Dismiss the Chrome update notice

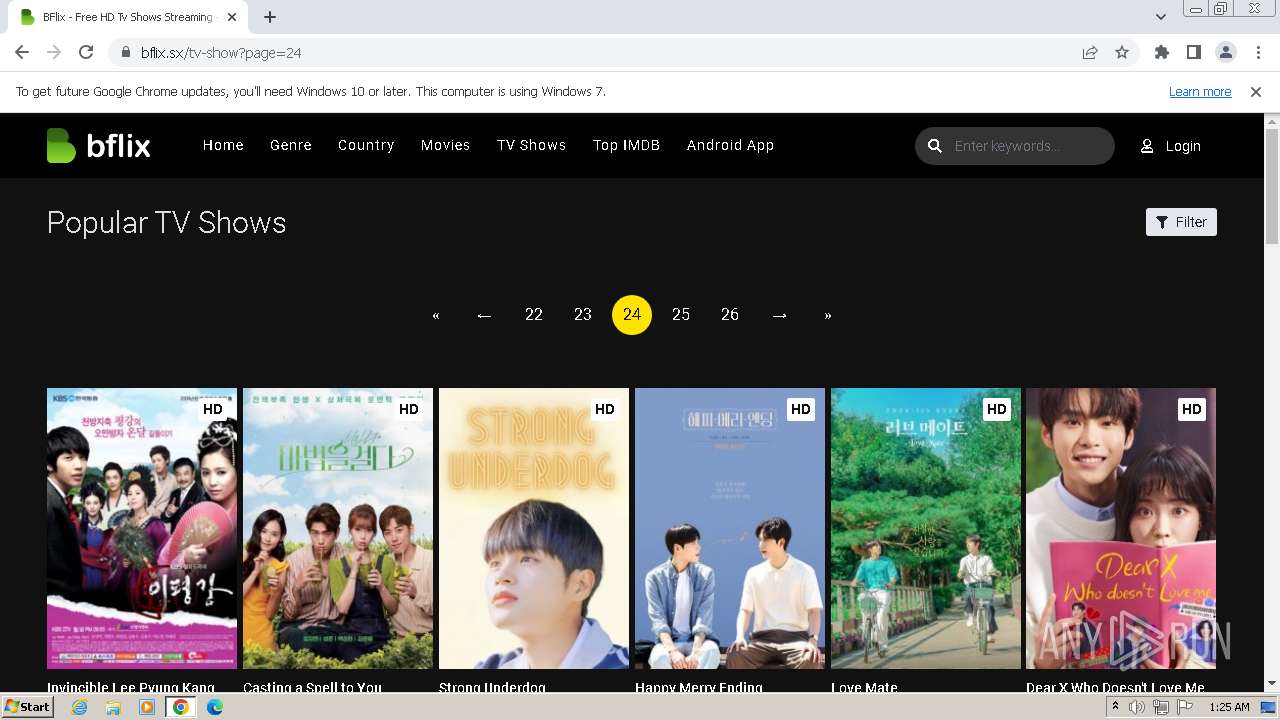click(x=1256, y=92)
